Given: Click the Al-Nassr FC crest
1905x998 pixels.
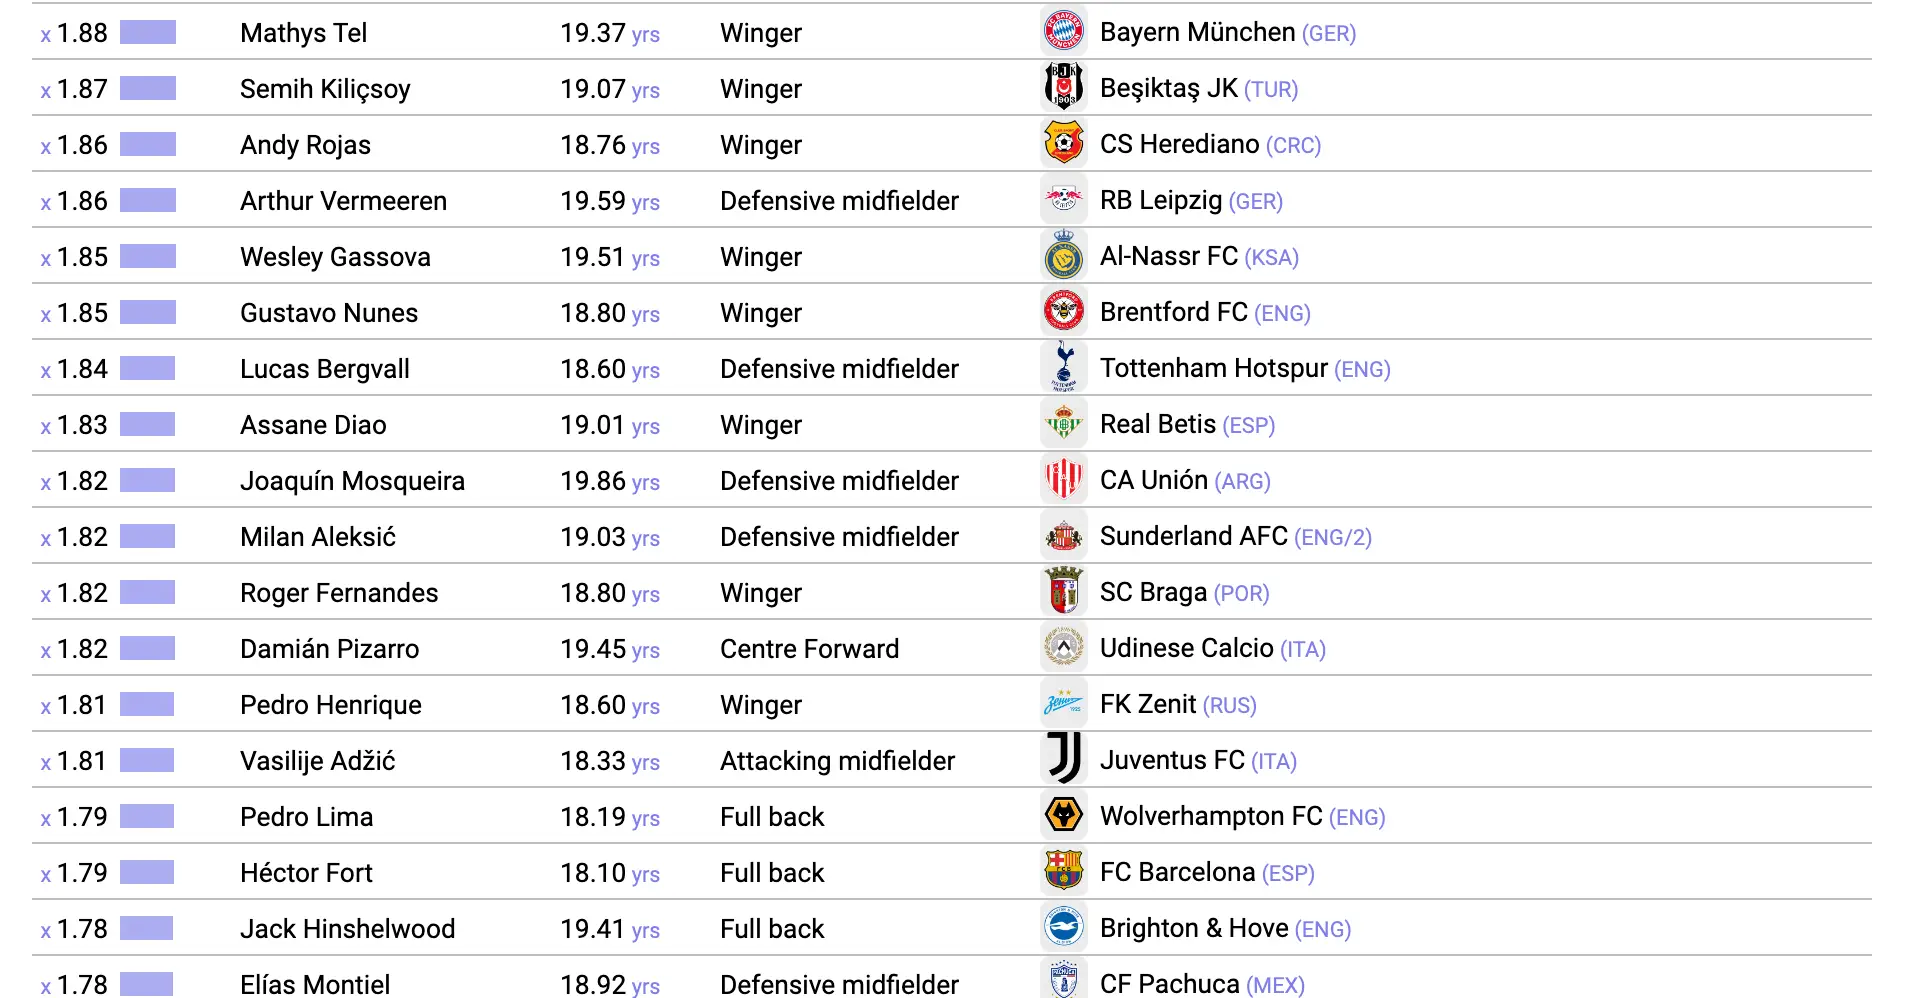Looking at the screenshot, I should point(1063,256).
